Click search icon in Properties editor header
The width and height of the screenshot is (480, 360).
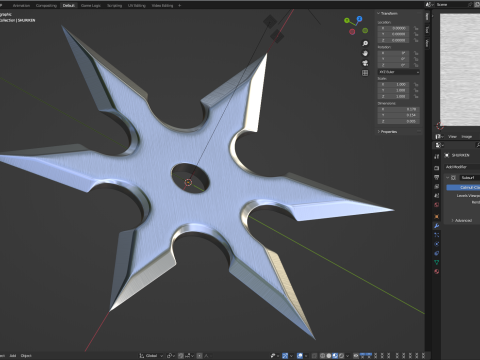pos(478,145)
